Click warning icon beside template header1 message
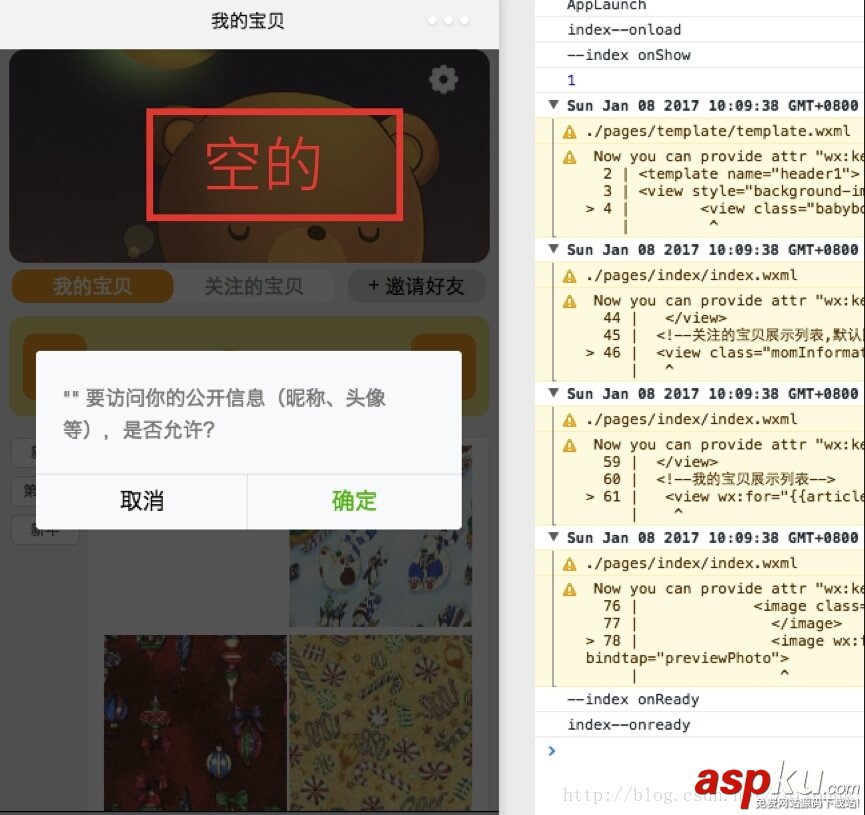 (x=569, y=158)
